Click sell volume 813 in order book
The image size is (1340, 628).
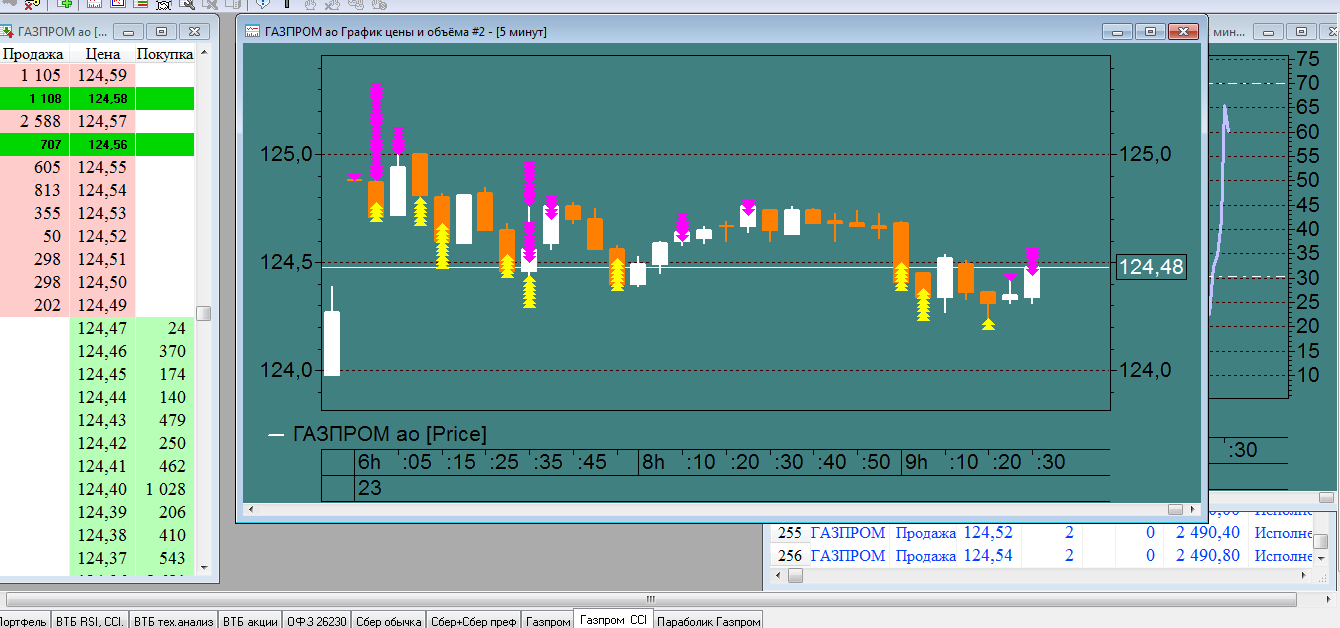tap(47, 190)
